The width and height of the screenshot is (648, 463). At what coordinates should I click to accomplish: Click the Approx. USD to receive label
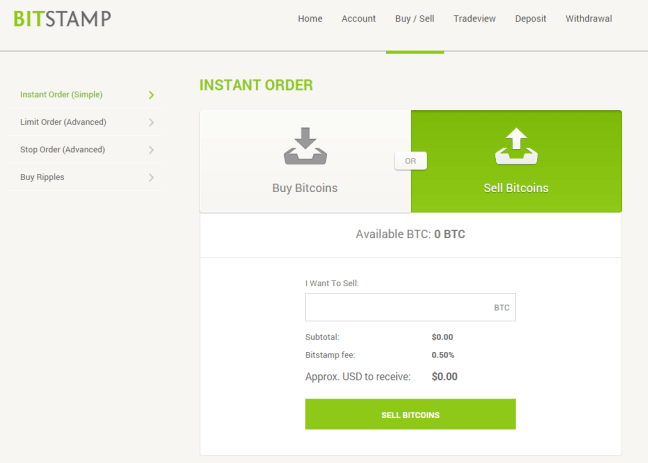tap(358, 377)
